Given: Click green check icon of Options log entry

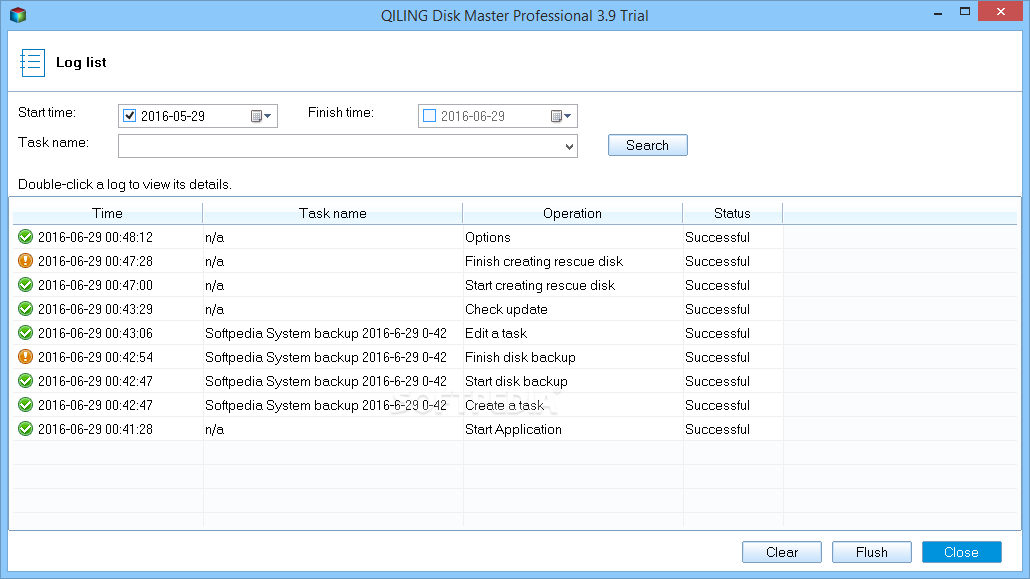Looking at the screenshot, I should [x=26, y=237].
